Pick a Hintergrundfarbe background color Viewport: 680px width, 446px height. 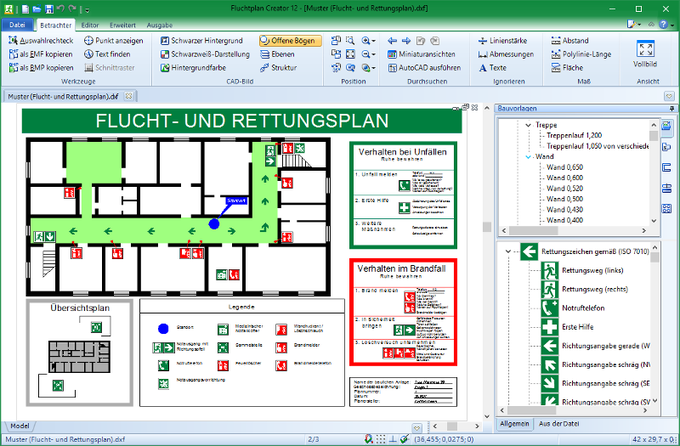[194, 68]
